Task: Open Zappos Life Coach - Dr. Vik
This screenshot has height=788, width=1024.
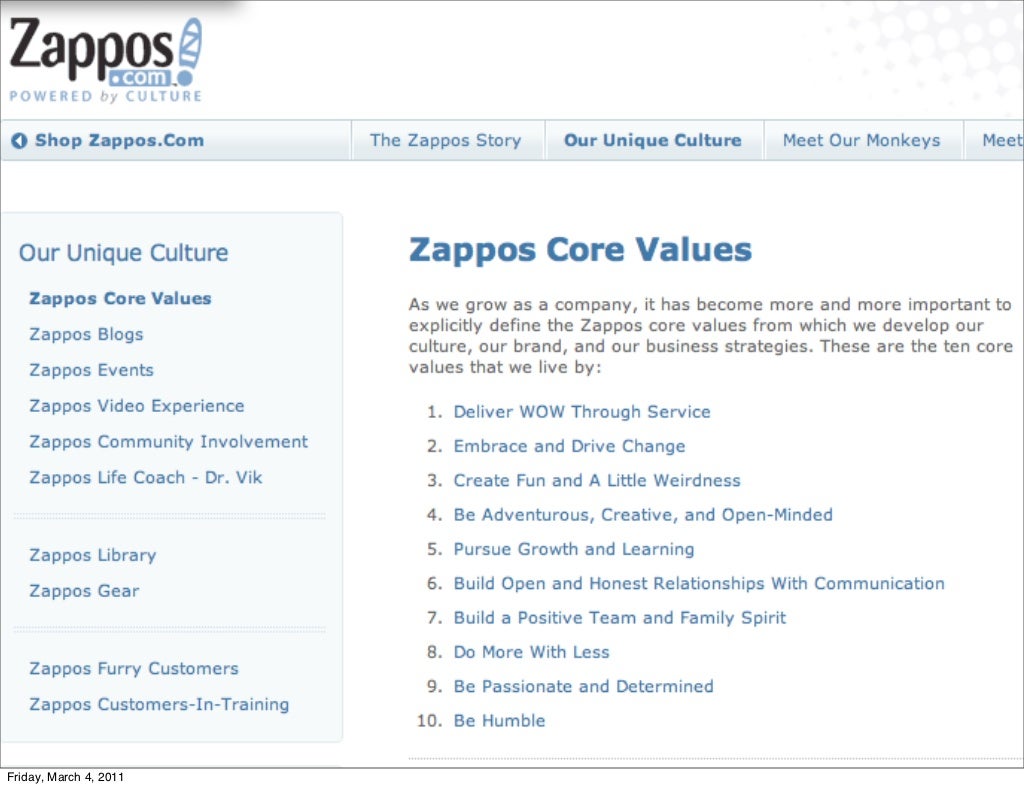Action: coord(146,478)
